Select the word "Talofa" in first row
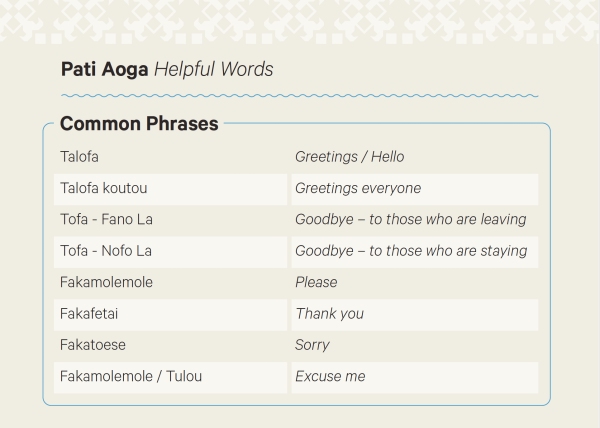Image resolution: width=600 pixels, height=428 pixels. [x=80, y=157]
